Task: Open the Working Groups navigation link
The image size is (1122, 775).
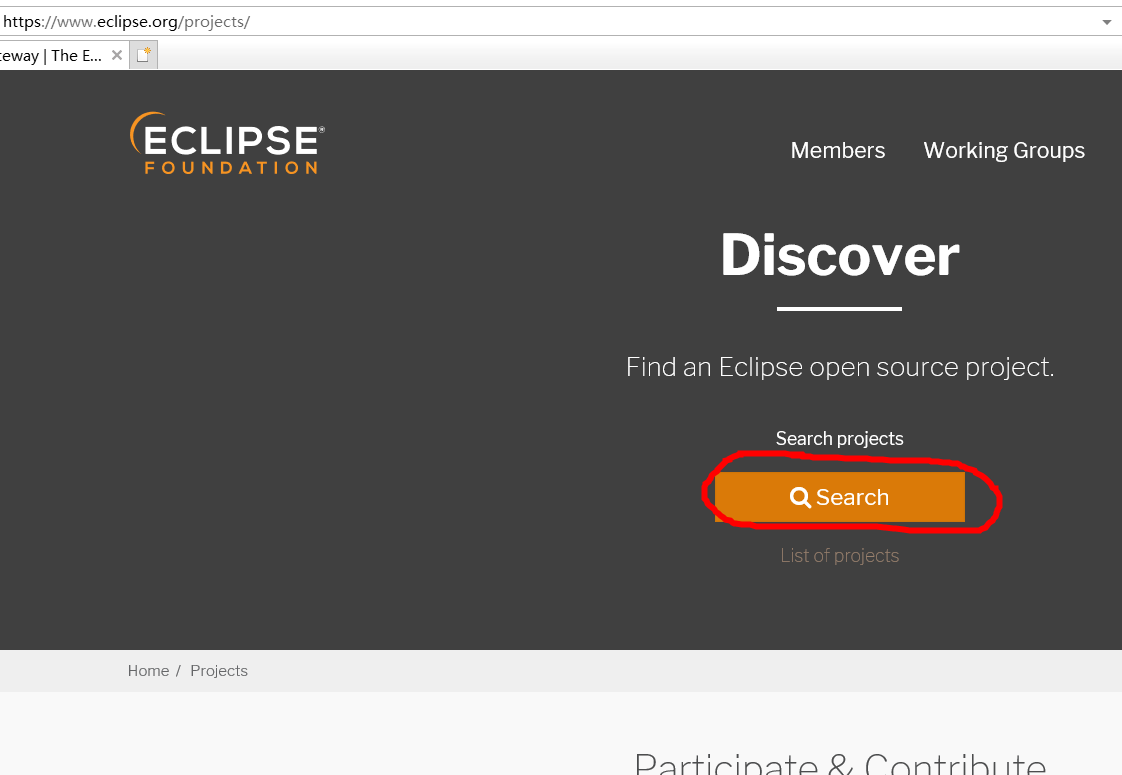Action: (1003, 150)
